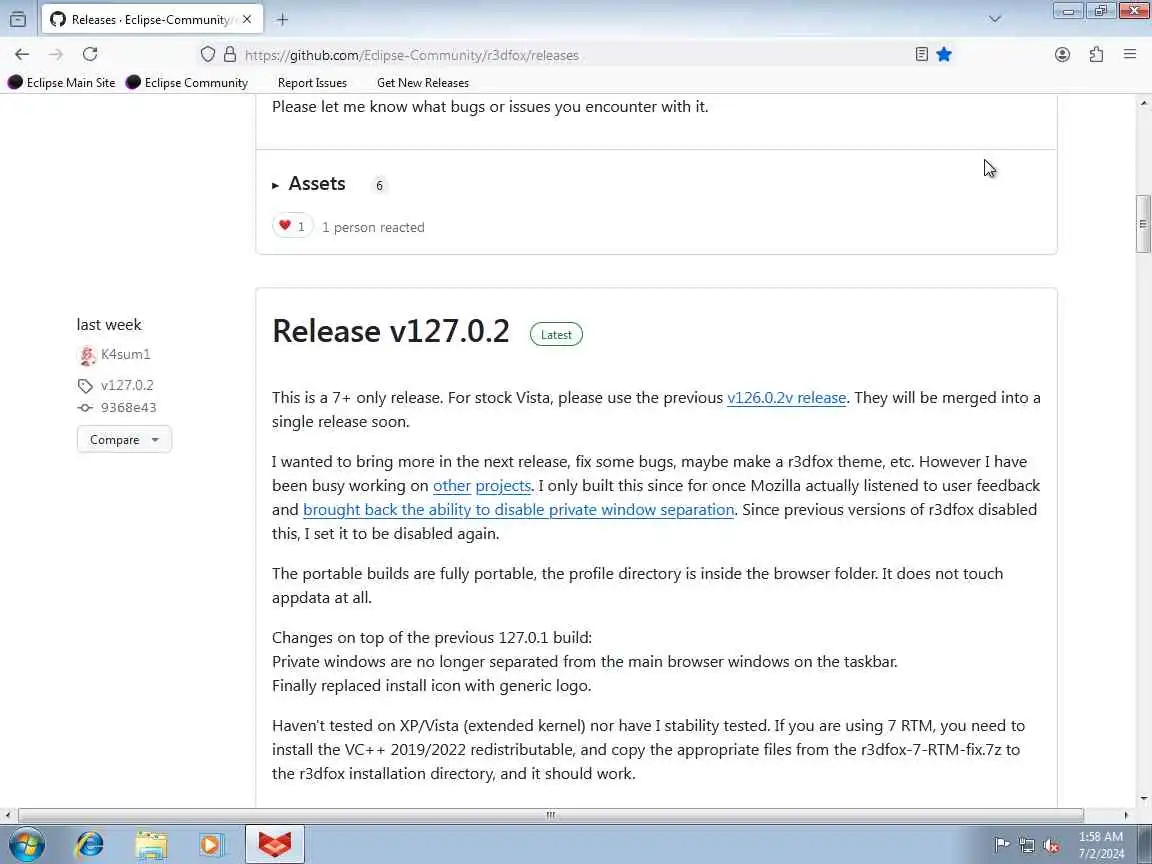Screen dimensions: 1152x864
Task: Open the account profile icon
Action: click(x=1062, y=54)
